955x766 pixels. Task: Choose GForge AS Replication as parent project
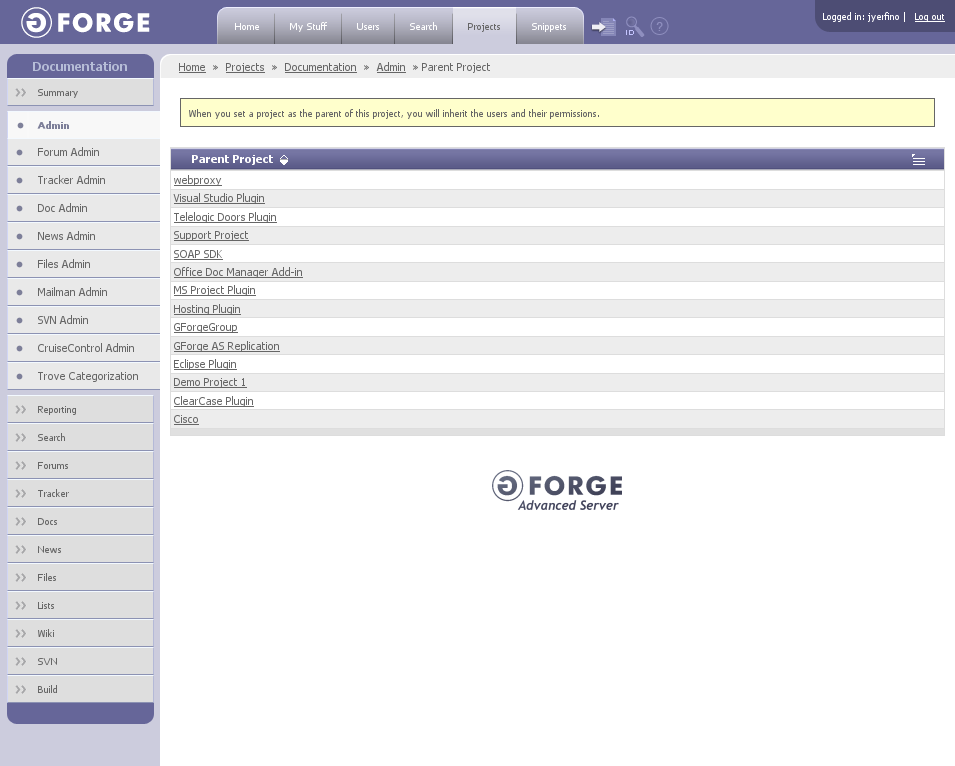(x=227, y=346)
